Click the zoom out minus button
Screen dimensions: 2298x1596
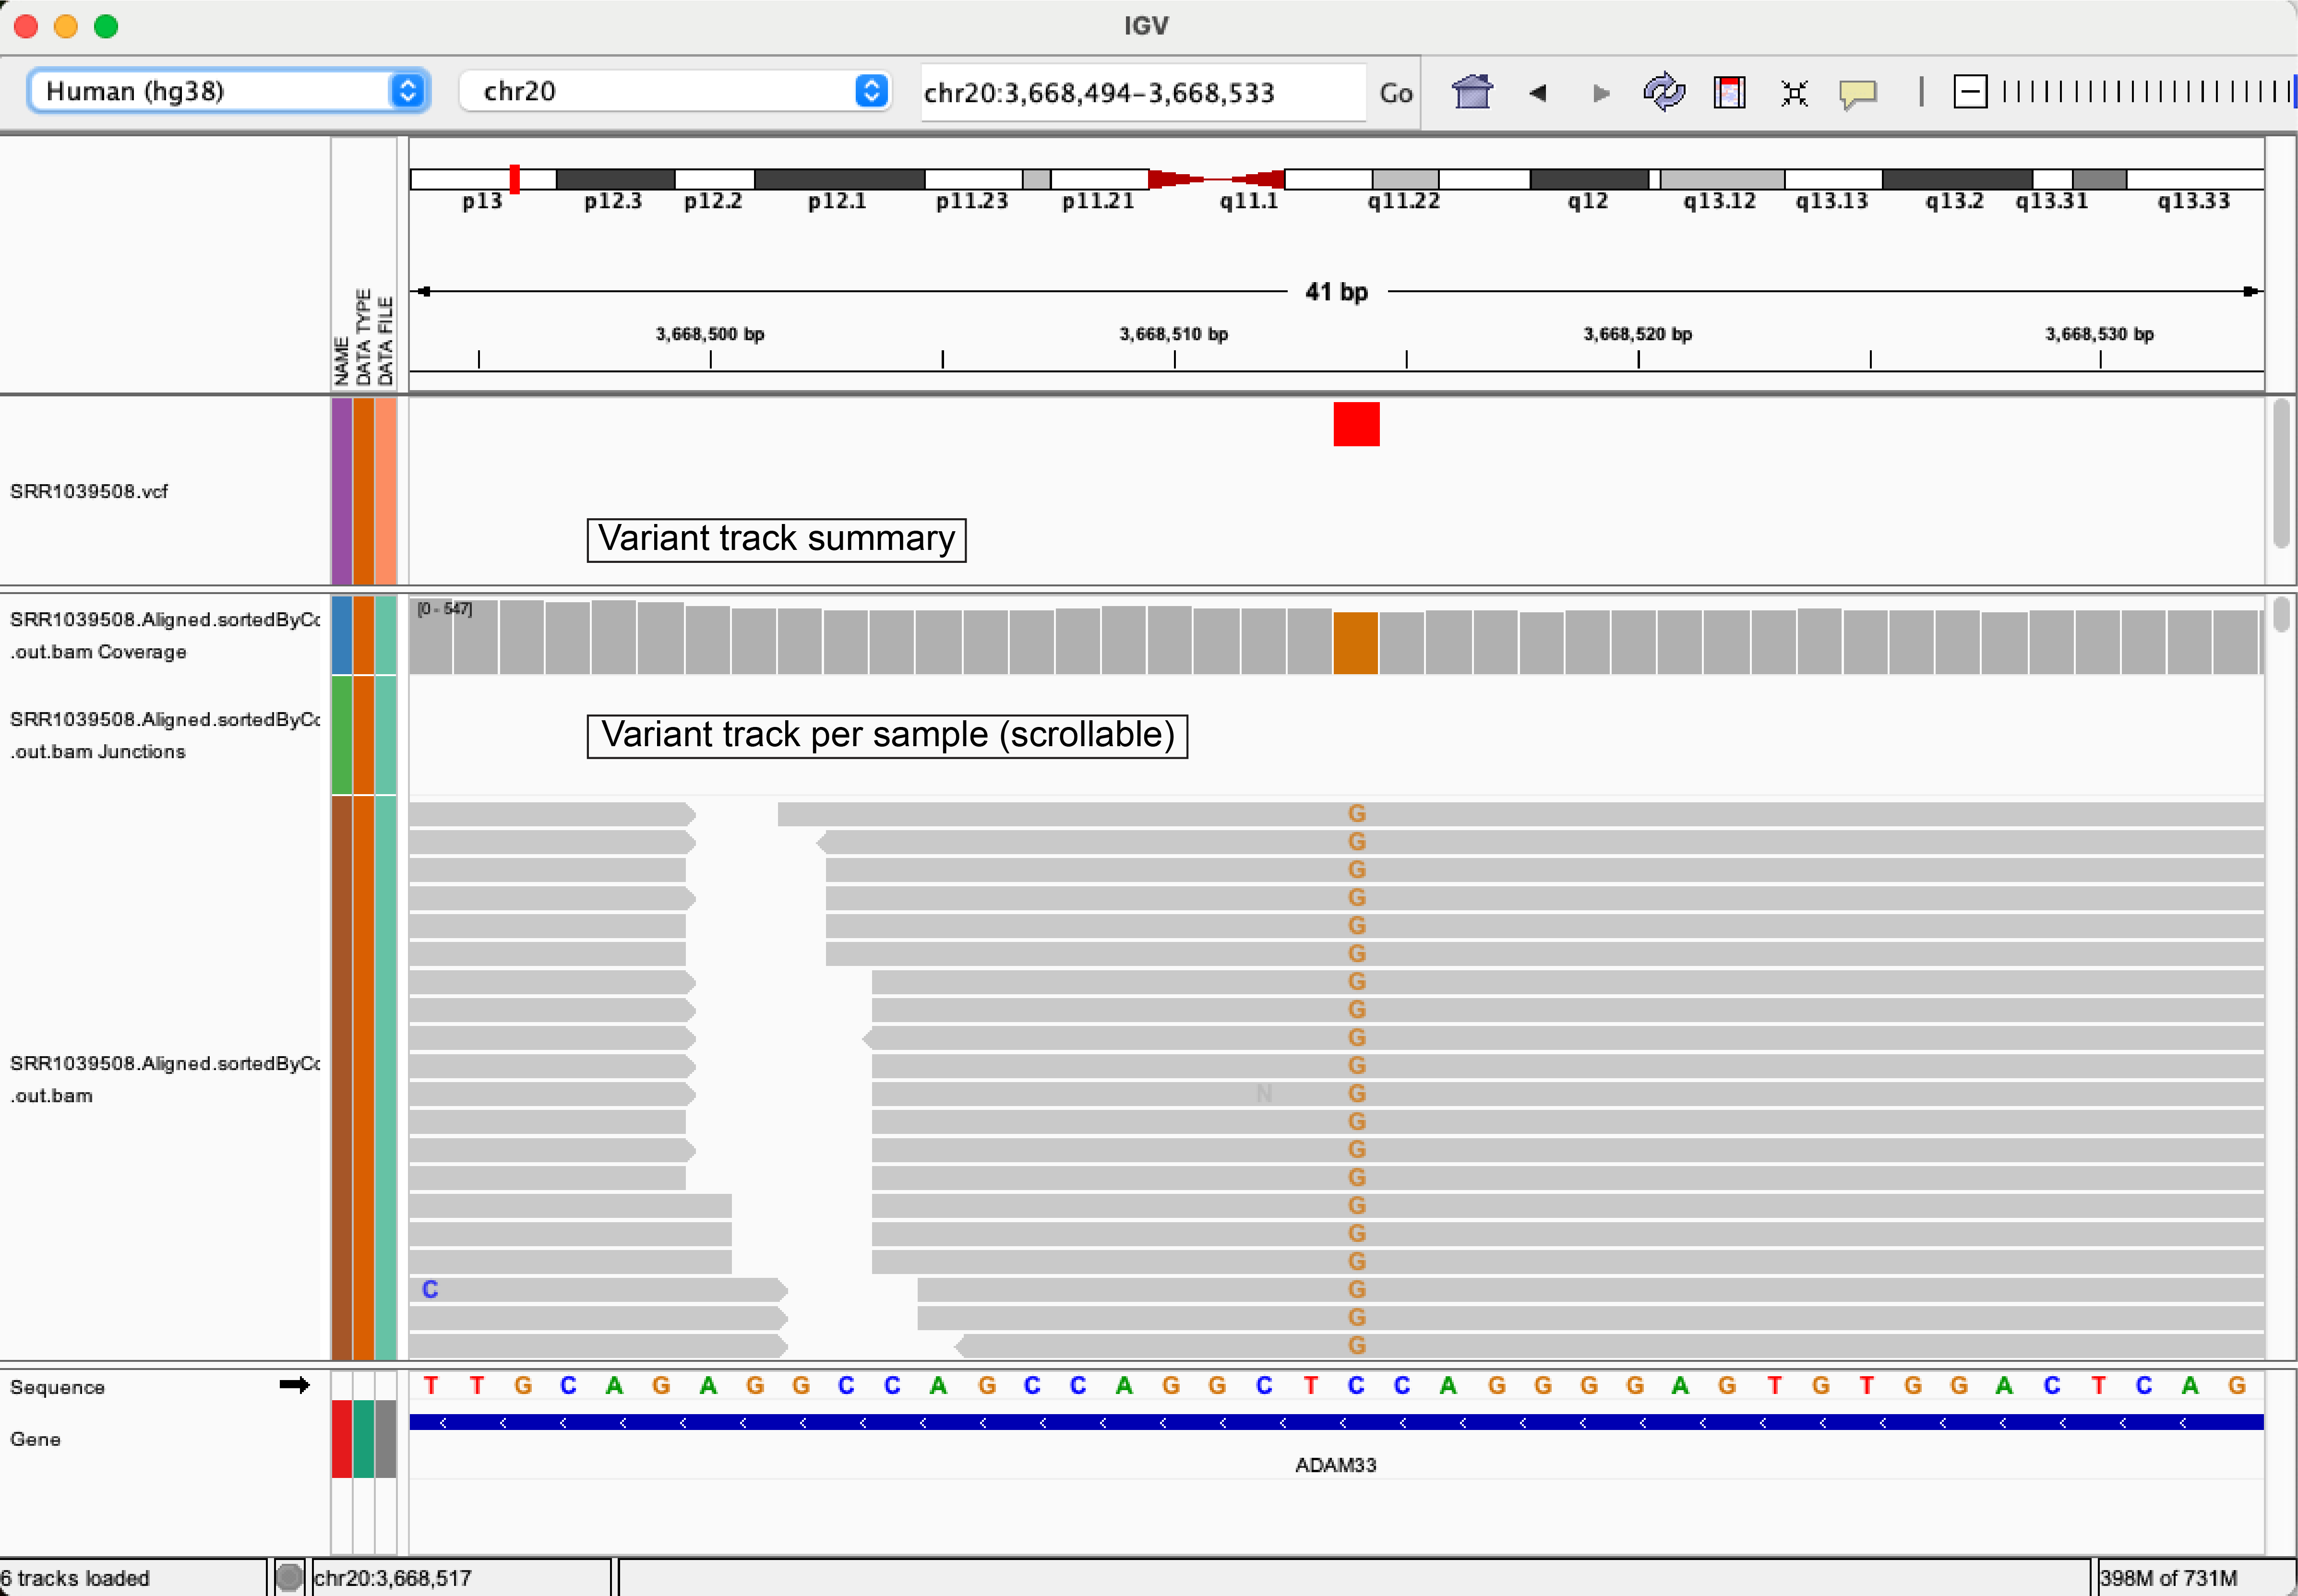point(1969,92)
